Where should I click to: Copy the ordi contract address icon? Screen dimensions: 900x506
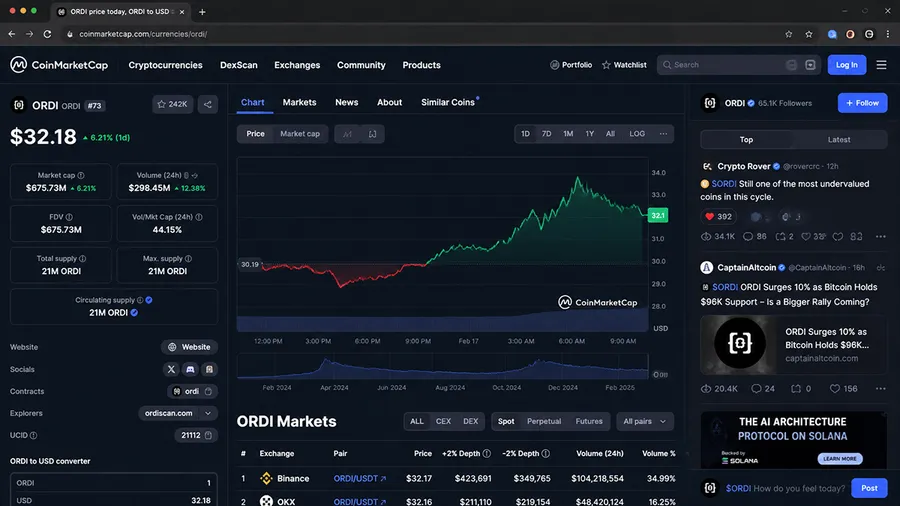tap(208, 391)
